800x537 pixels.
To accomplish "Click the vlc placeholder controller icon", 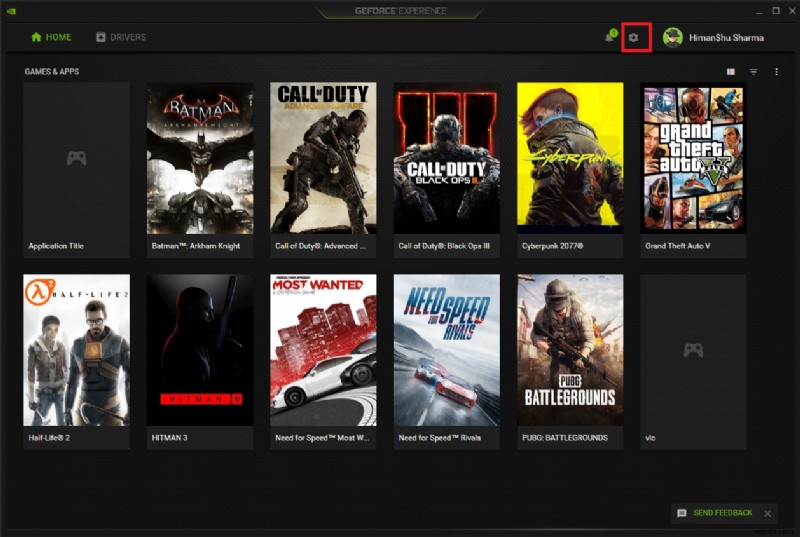I will click(x=693, y=350).
